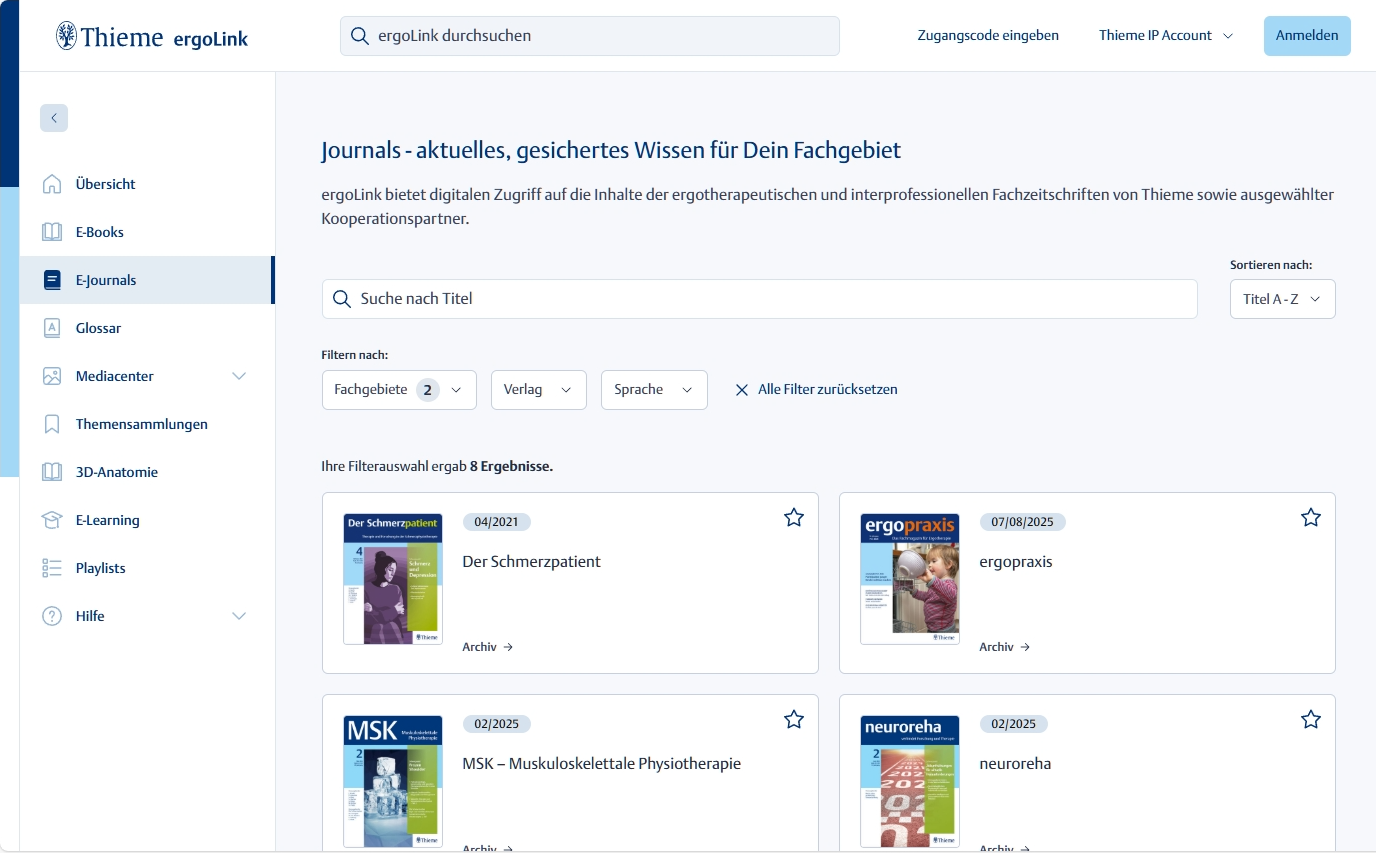Reset filters with Alle Filter zurücksetzen

(x=816, y=390)
